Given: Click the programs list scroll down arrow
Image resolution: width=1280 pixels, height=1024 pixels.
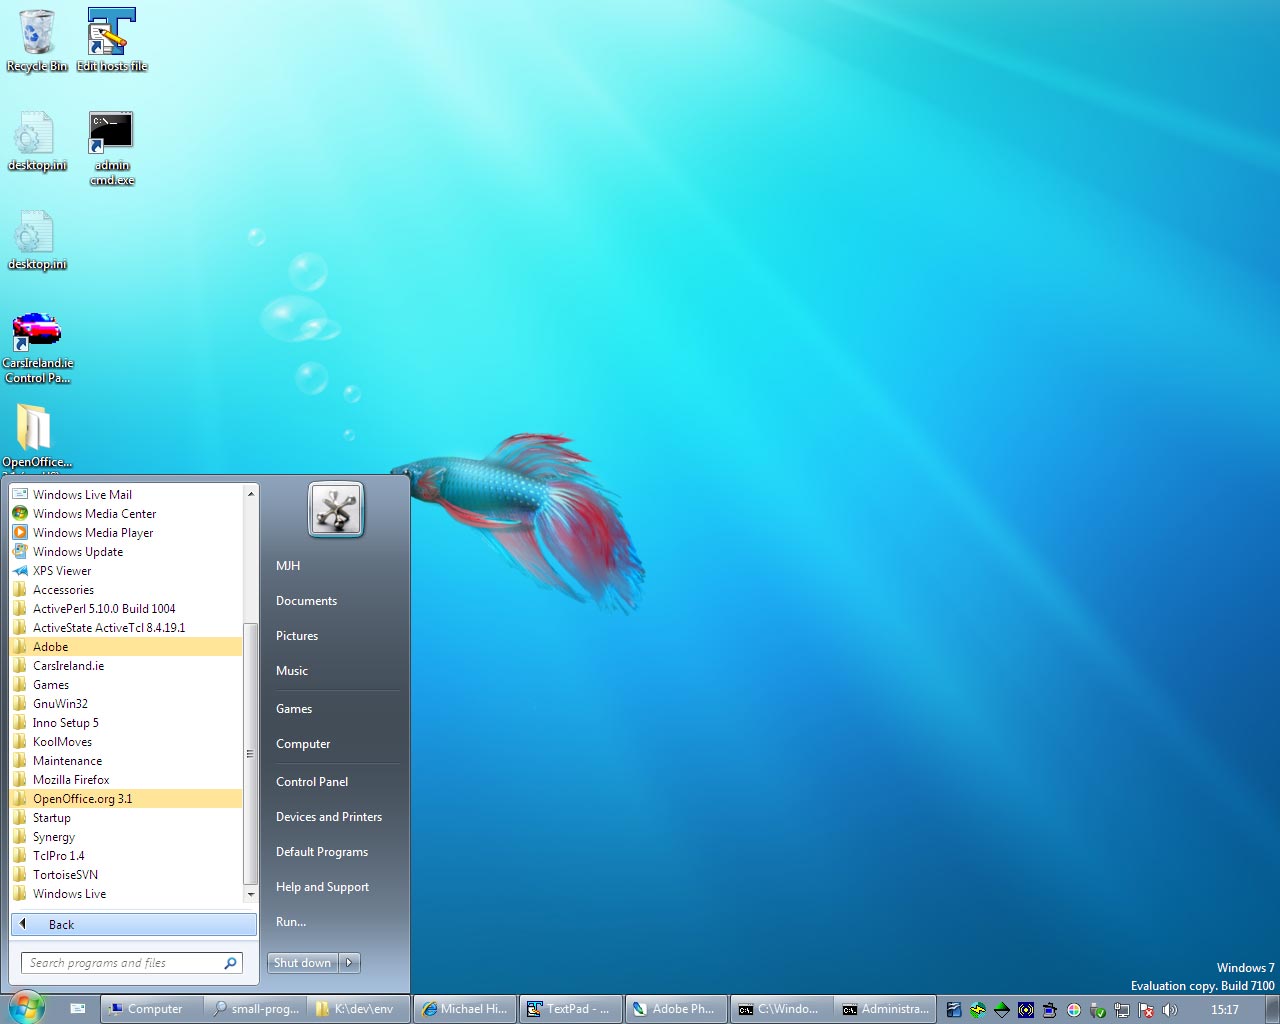Looking at the screenshot, I should point(251,895).
